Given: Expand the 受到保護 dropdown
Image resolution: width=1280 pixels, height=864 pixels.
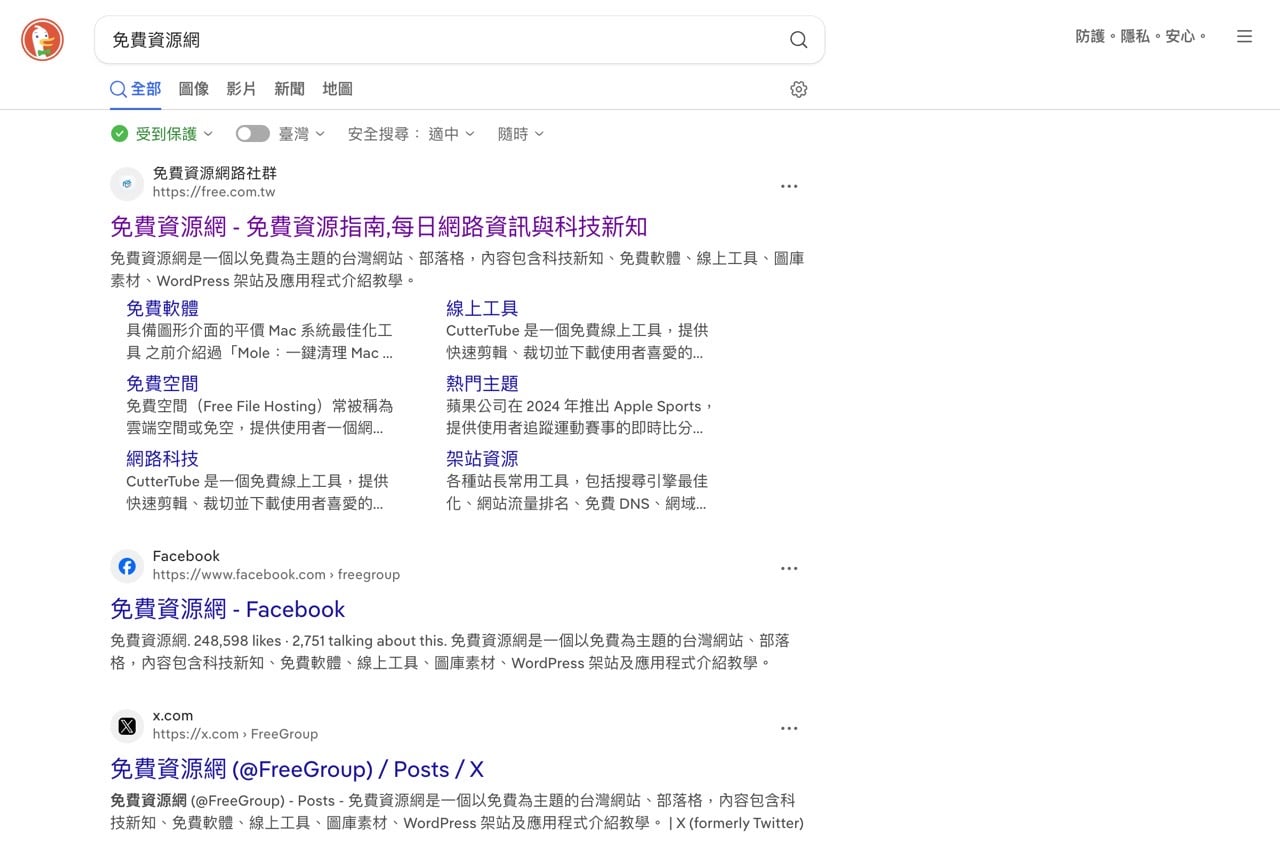Looking at the screenshot, I should click(174, 133).
